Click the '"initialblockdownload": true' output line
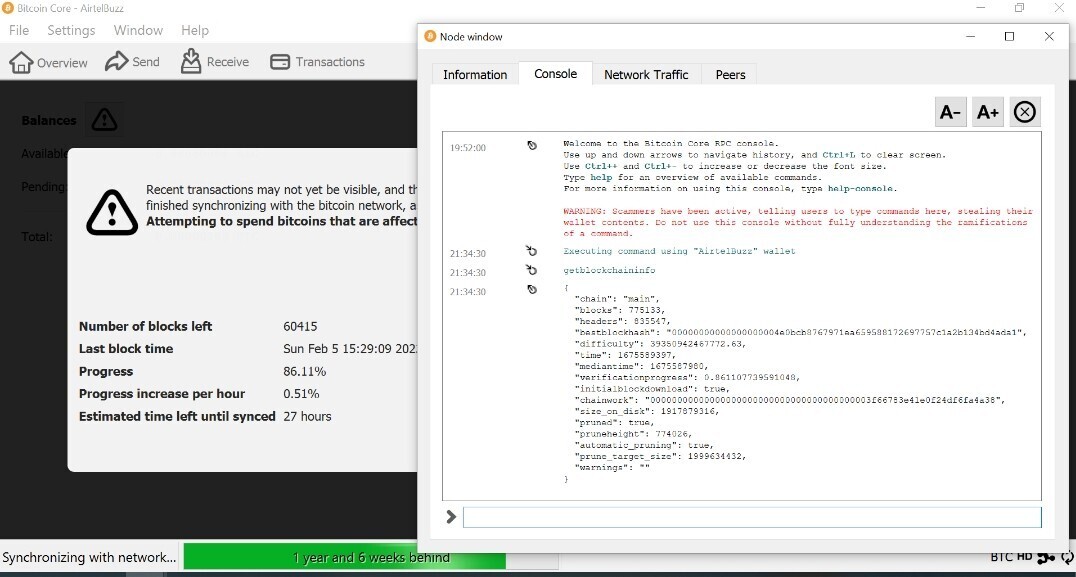1076x577 pixels. (x=652, y=389)
